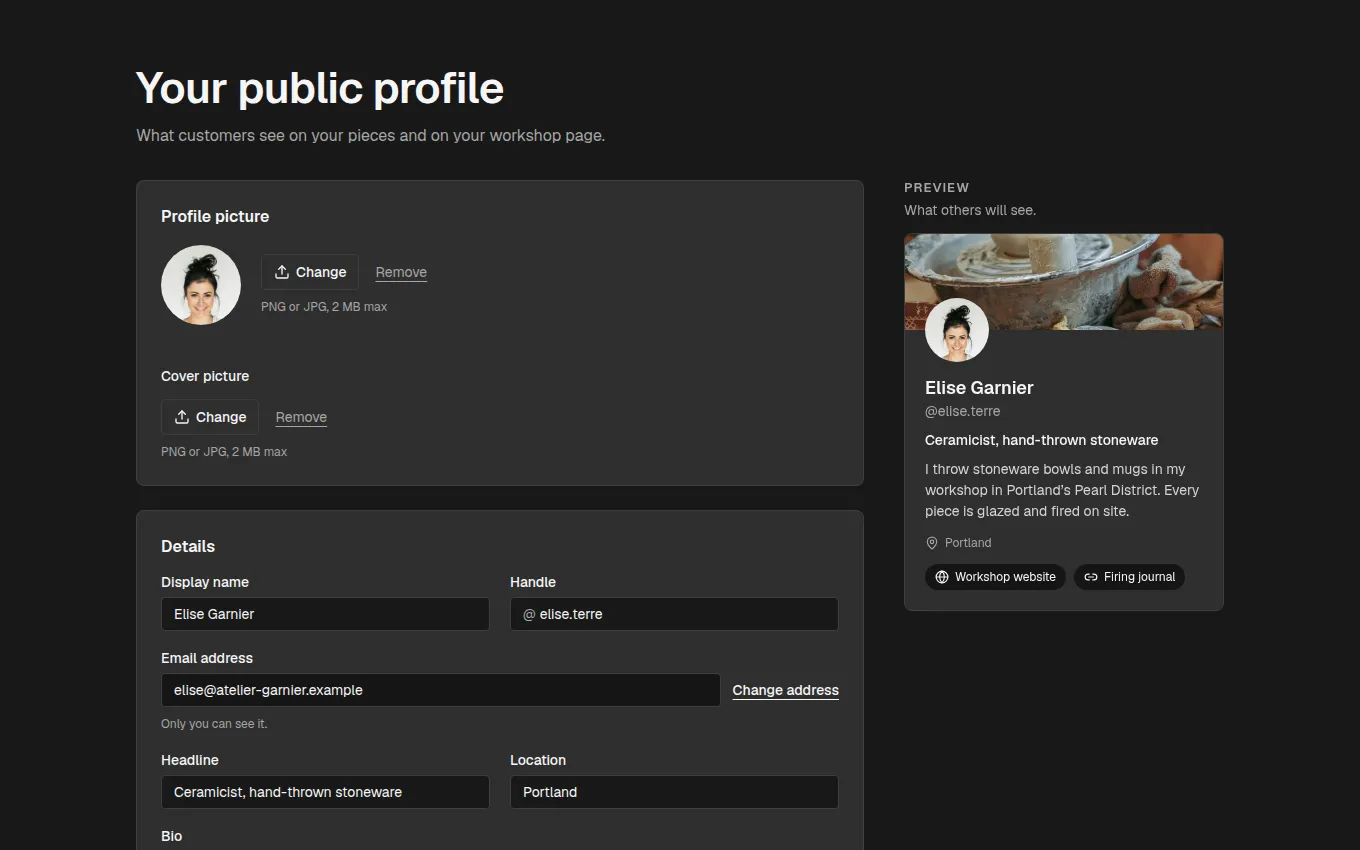This screenshot has height=850, width=1360.
Task: Click upload icon on cover picture Change button
Action: pyautogui.click(x=182, y=417)
